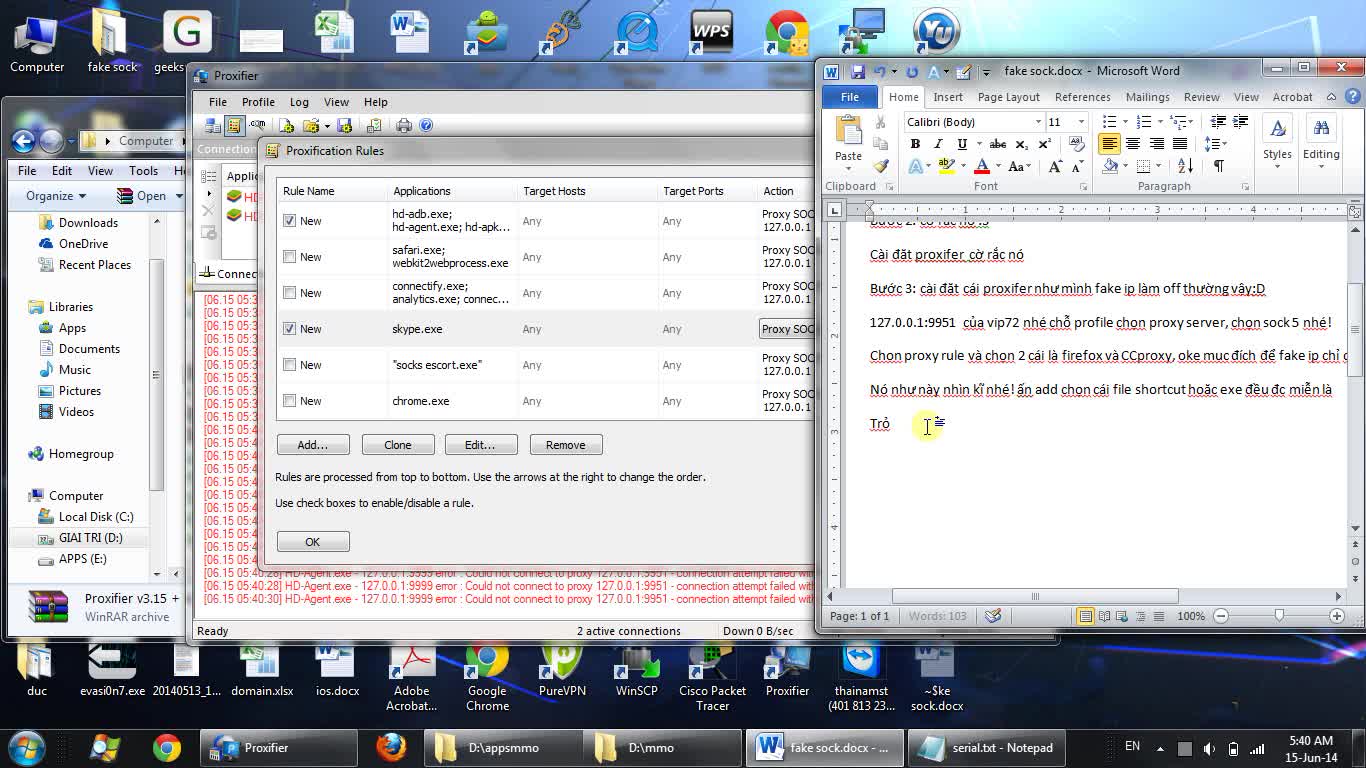Click proofing errors icon in Word status bar
The height and width of the screenshot is (768, 1366).
(993, 616)
